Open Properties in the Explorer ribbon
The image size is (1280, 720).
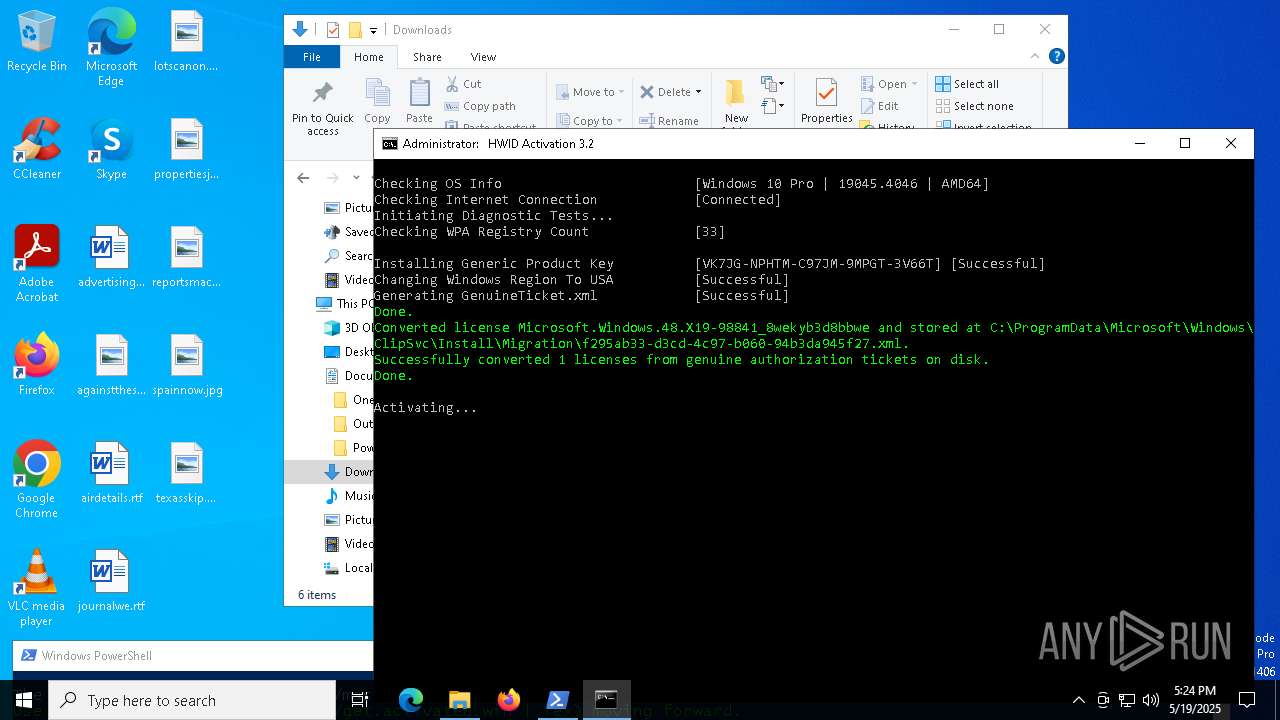(826, 102)
